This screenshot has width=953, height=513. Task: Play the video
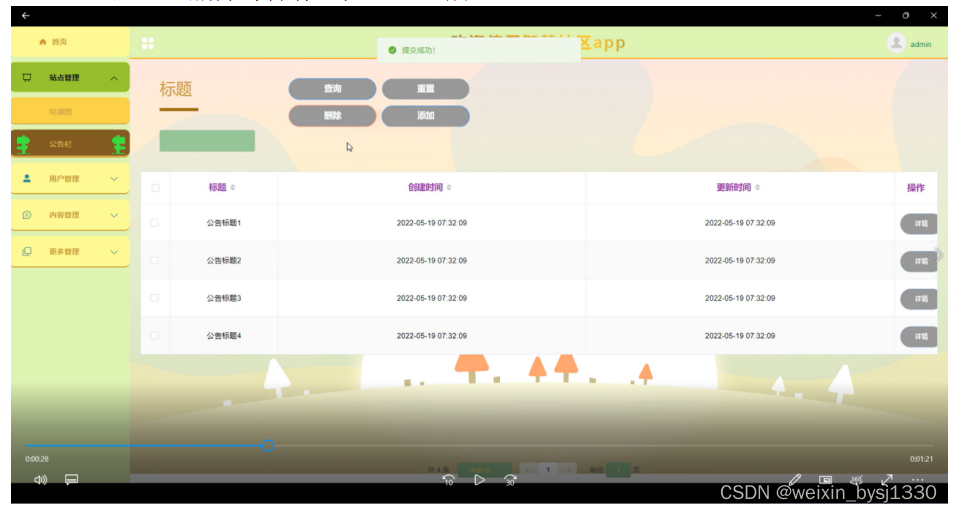[480, 480]
